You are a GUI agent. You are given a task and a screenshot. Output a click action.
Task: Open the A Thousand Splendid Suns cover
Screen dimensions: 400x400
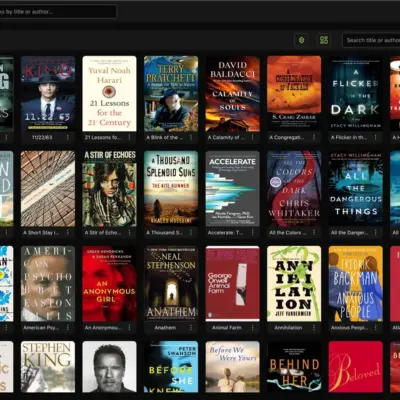[171, 189]
